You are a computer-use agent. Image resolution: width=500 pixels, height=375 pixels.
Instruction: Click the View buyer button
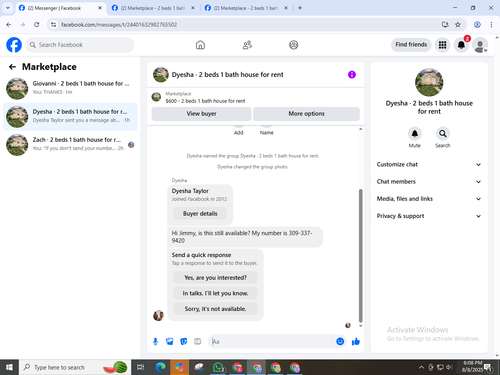coord(201,114)
